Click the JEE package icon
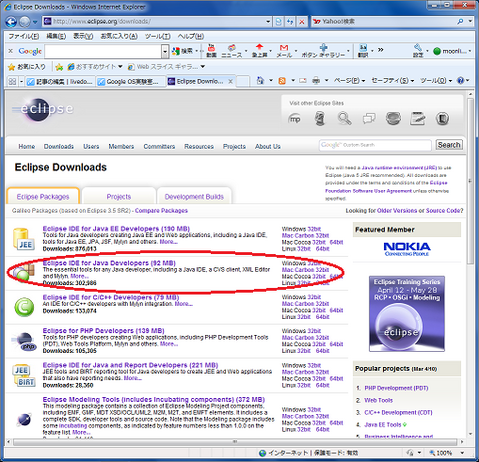The width and height of the screenshot is (479, 462). tap(23, 239)
